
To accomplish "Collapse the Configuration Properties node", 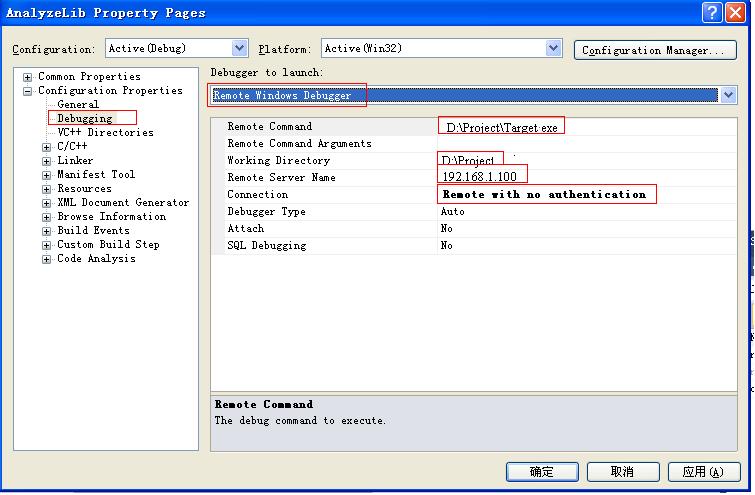I will [x=27, y=91].
